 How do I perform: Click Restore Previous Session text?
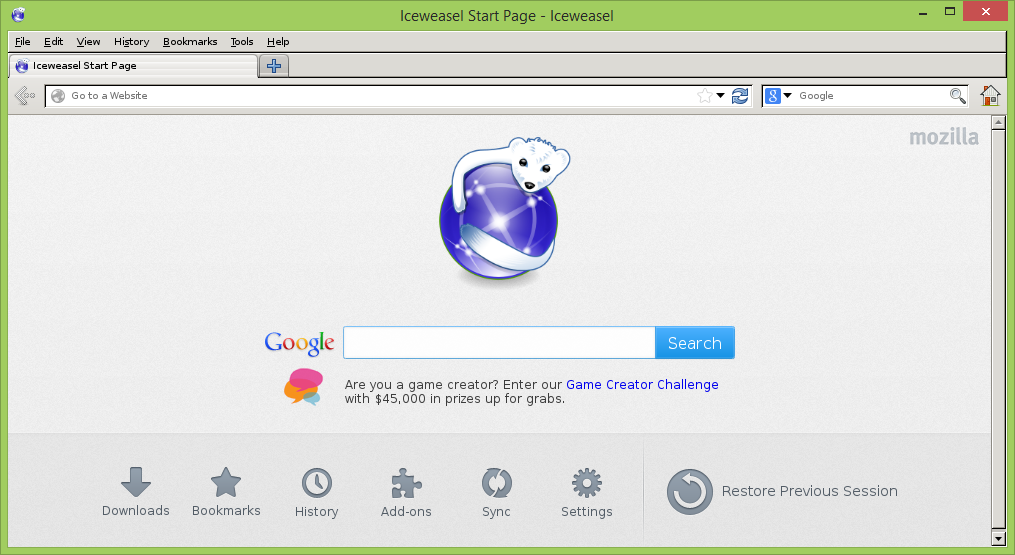(x=809, y=491)
